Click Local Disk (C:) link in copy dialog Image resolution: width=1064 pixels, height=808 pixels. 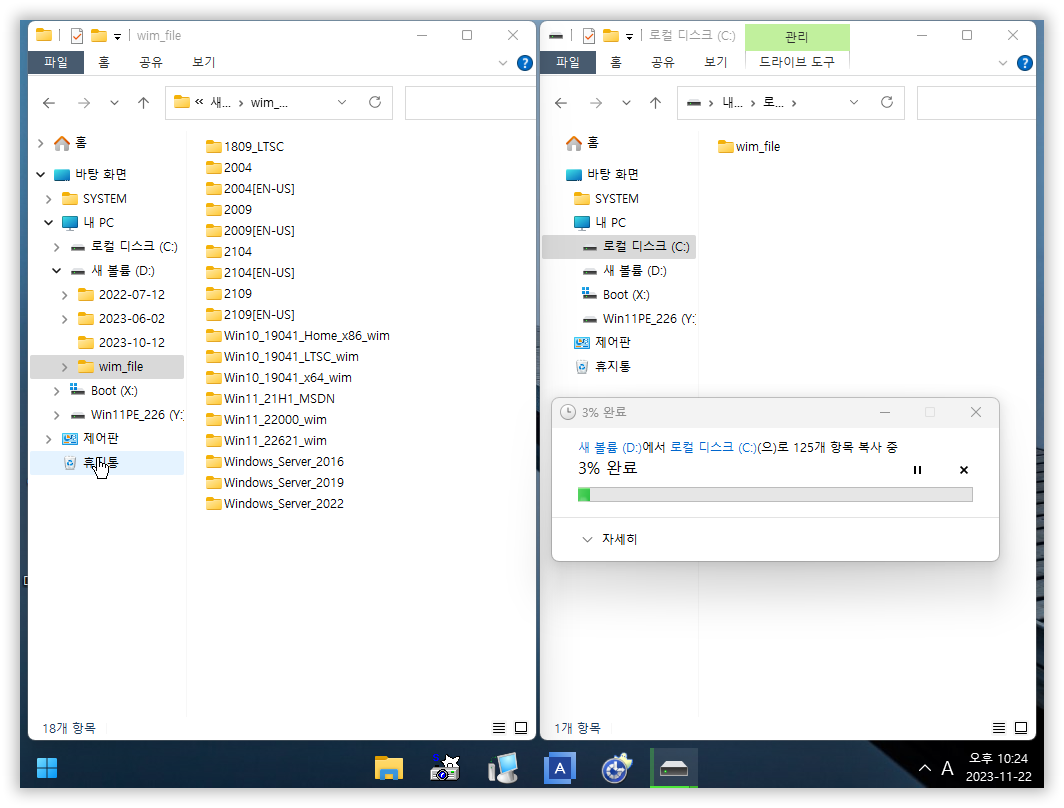tap(712, 447)
